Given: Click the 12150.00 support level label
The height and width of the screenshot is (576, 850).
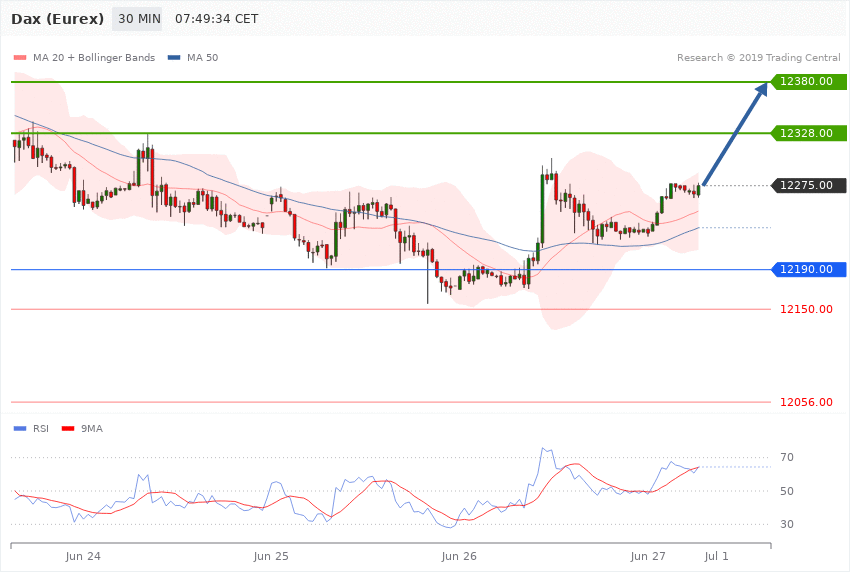Looking at the screenshot, I should [806, 309].
